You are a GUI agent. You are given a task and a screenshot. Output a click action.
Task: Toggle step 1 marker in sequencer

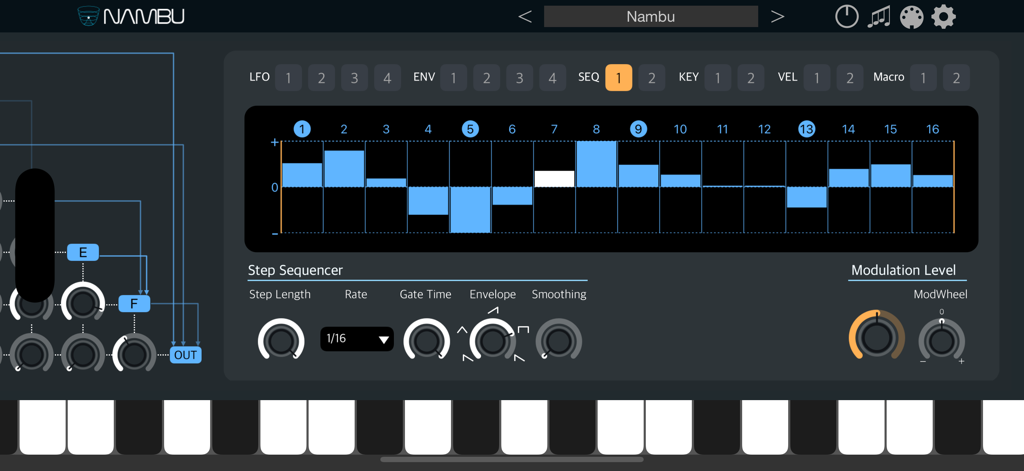click(x=302, y=129)
